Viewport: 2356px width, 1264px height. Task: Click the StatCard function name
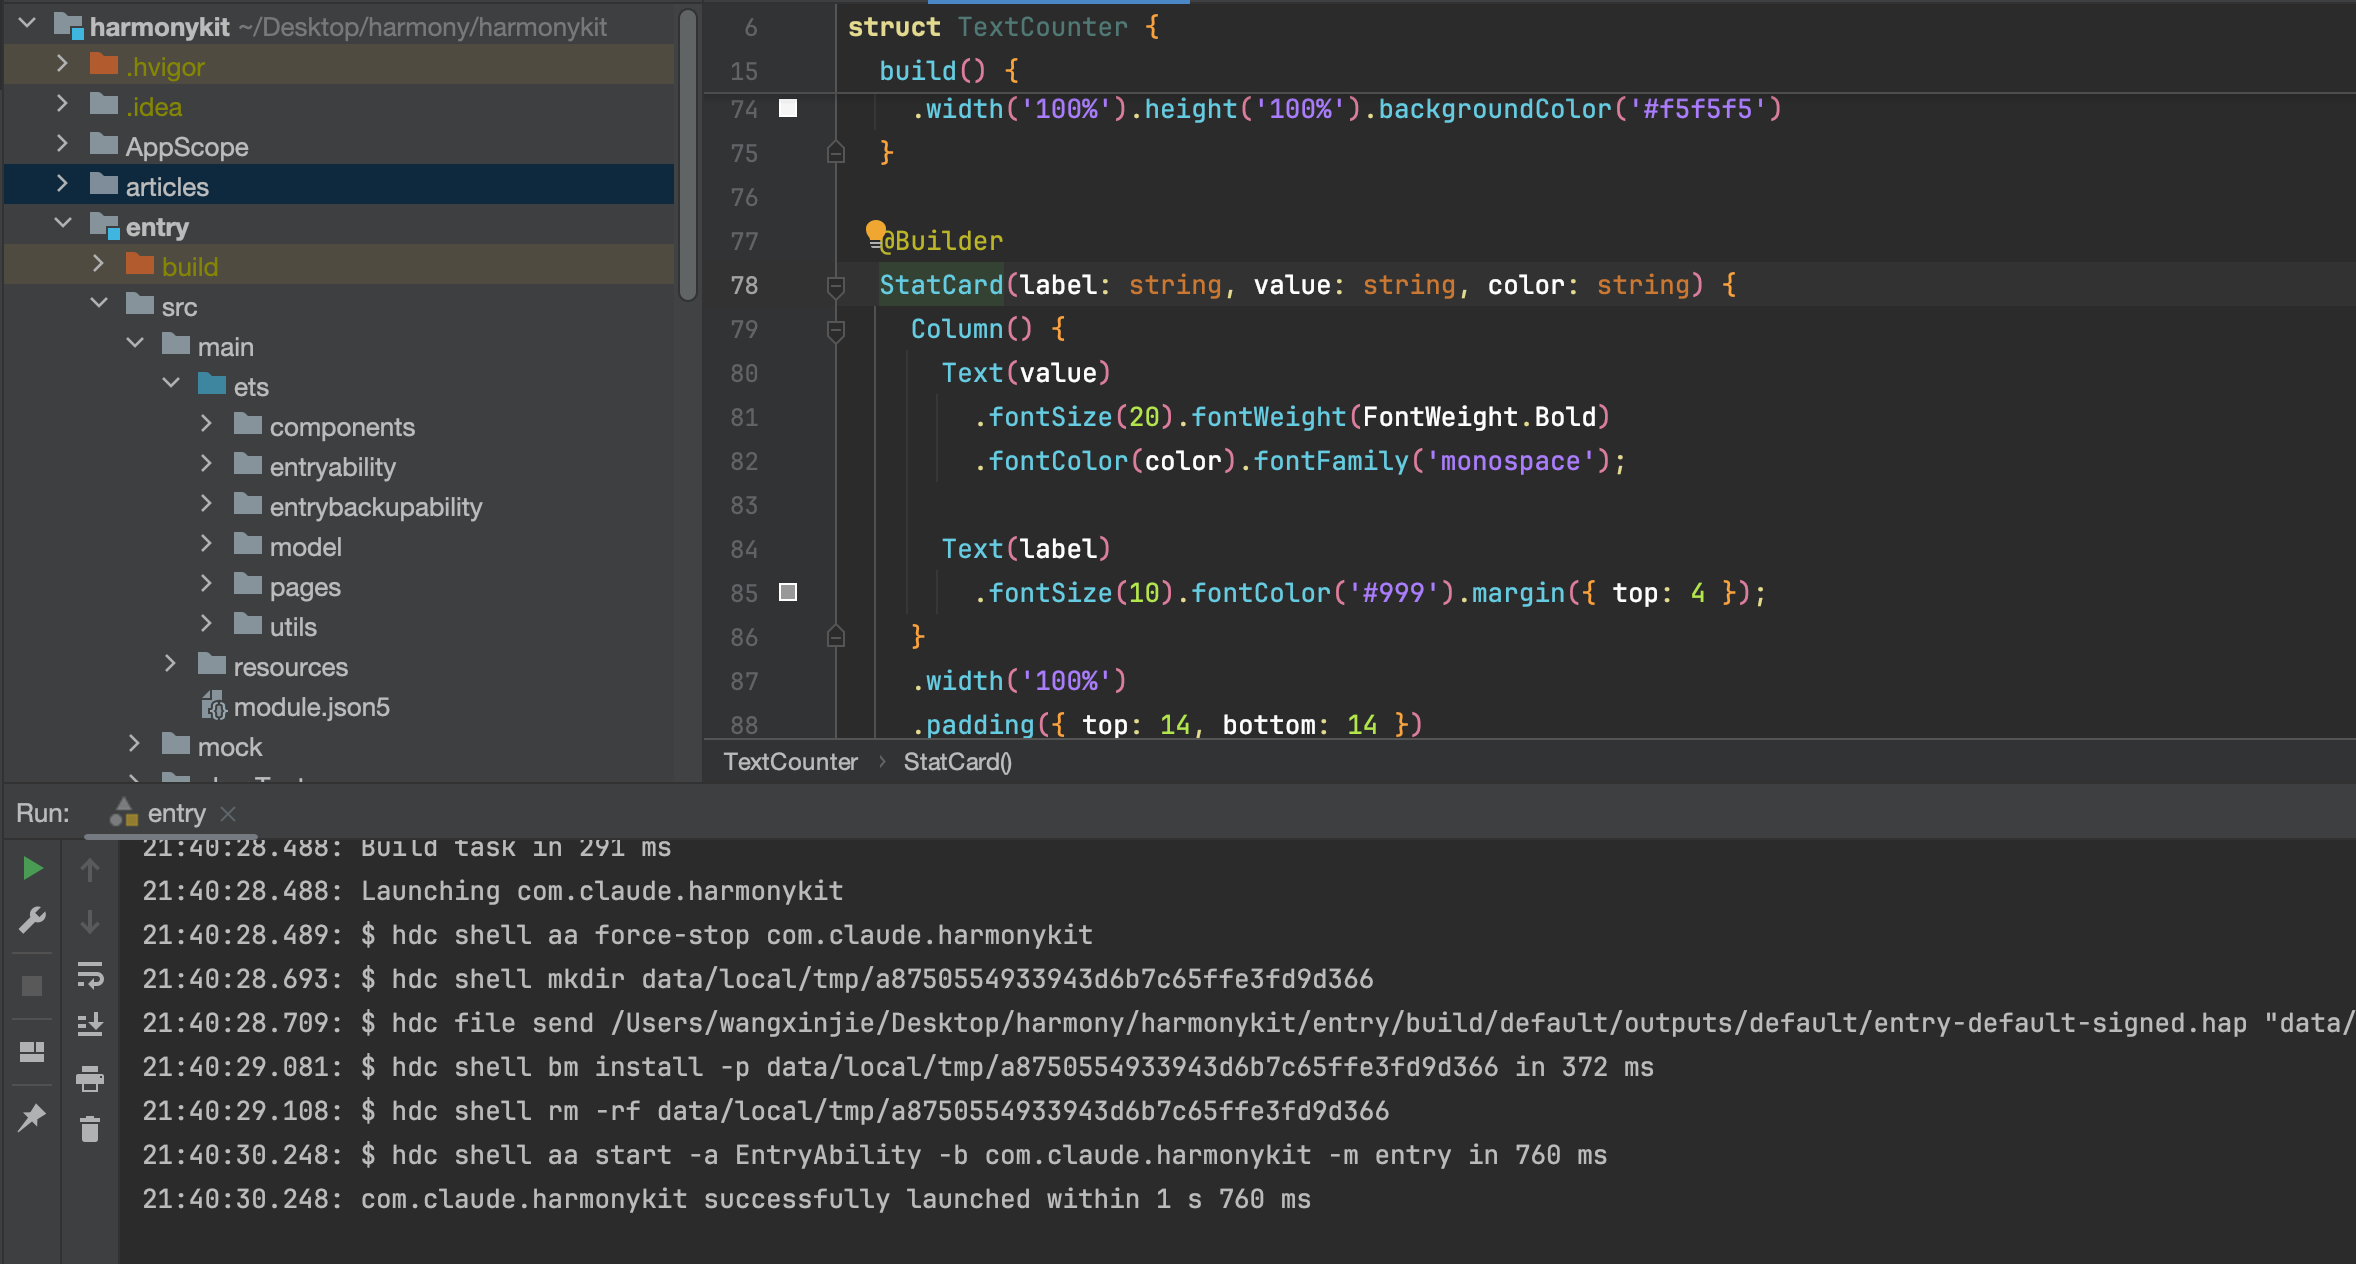tap(940, 285)
